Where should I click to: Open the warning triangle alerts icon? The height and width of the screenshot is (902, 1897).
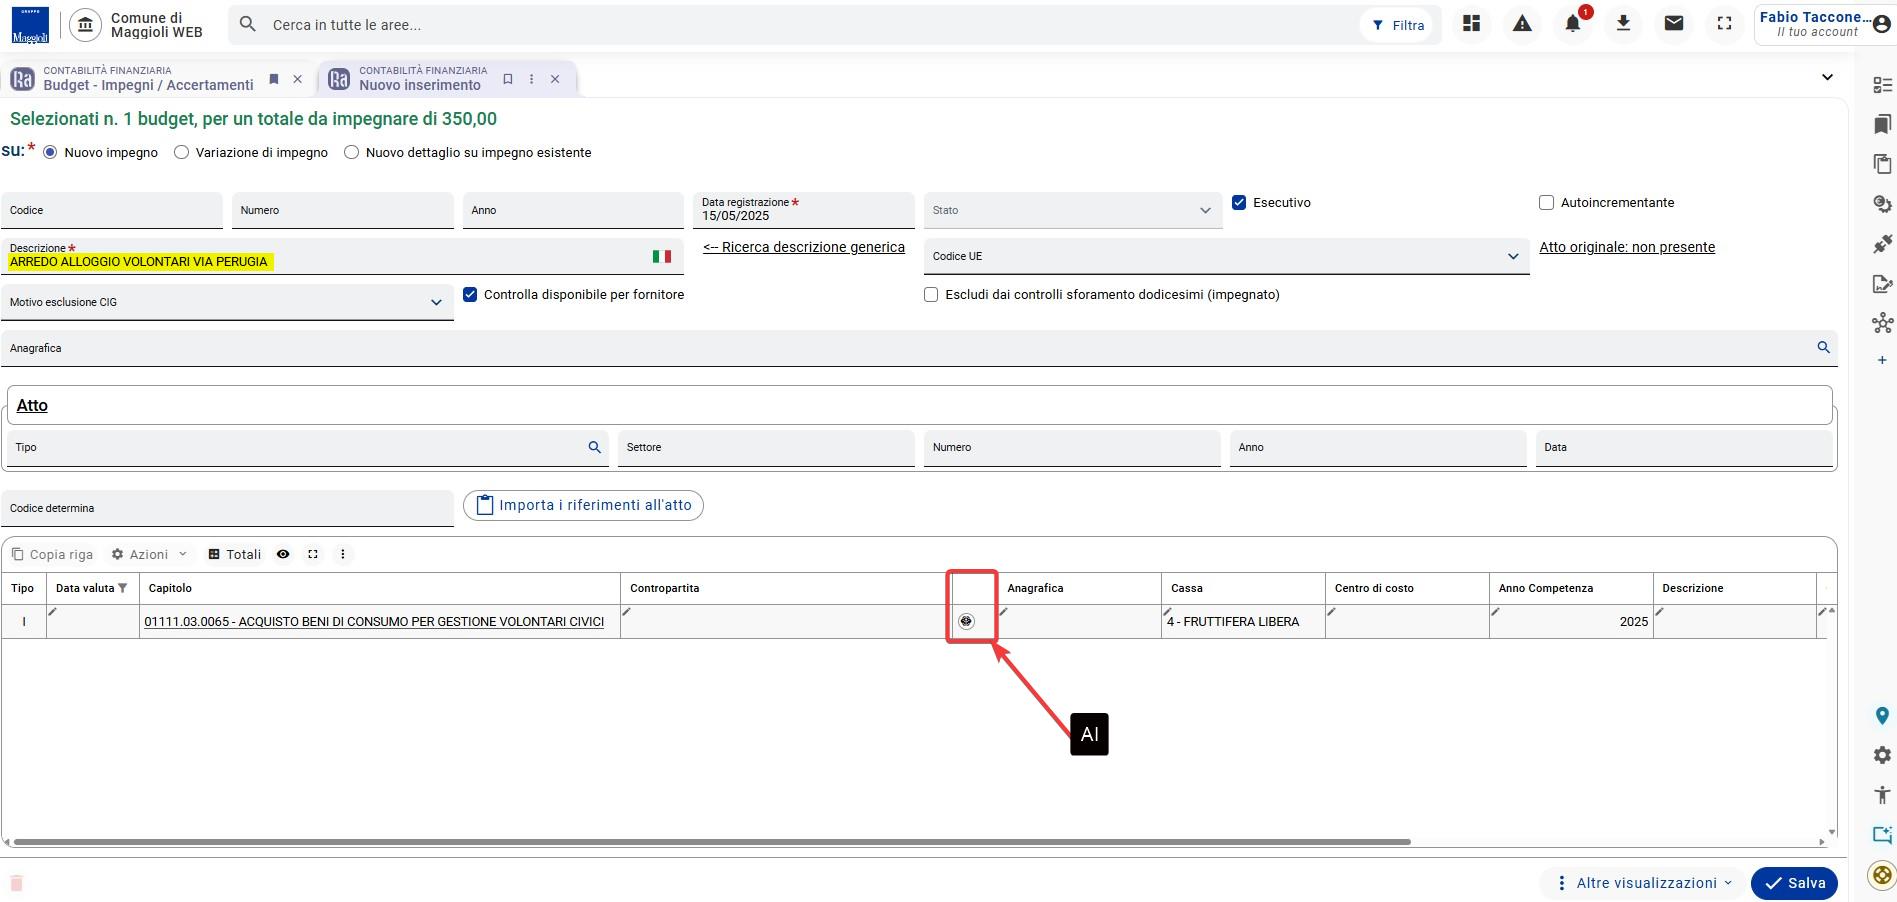point(1522,24)
